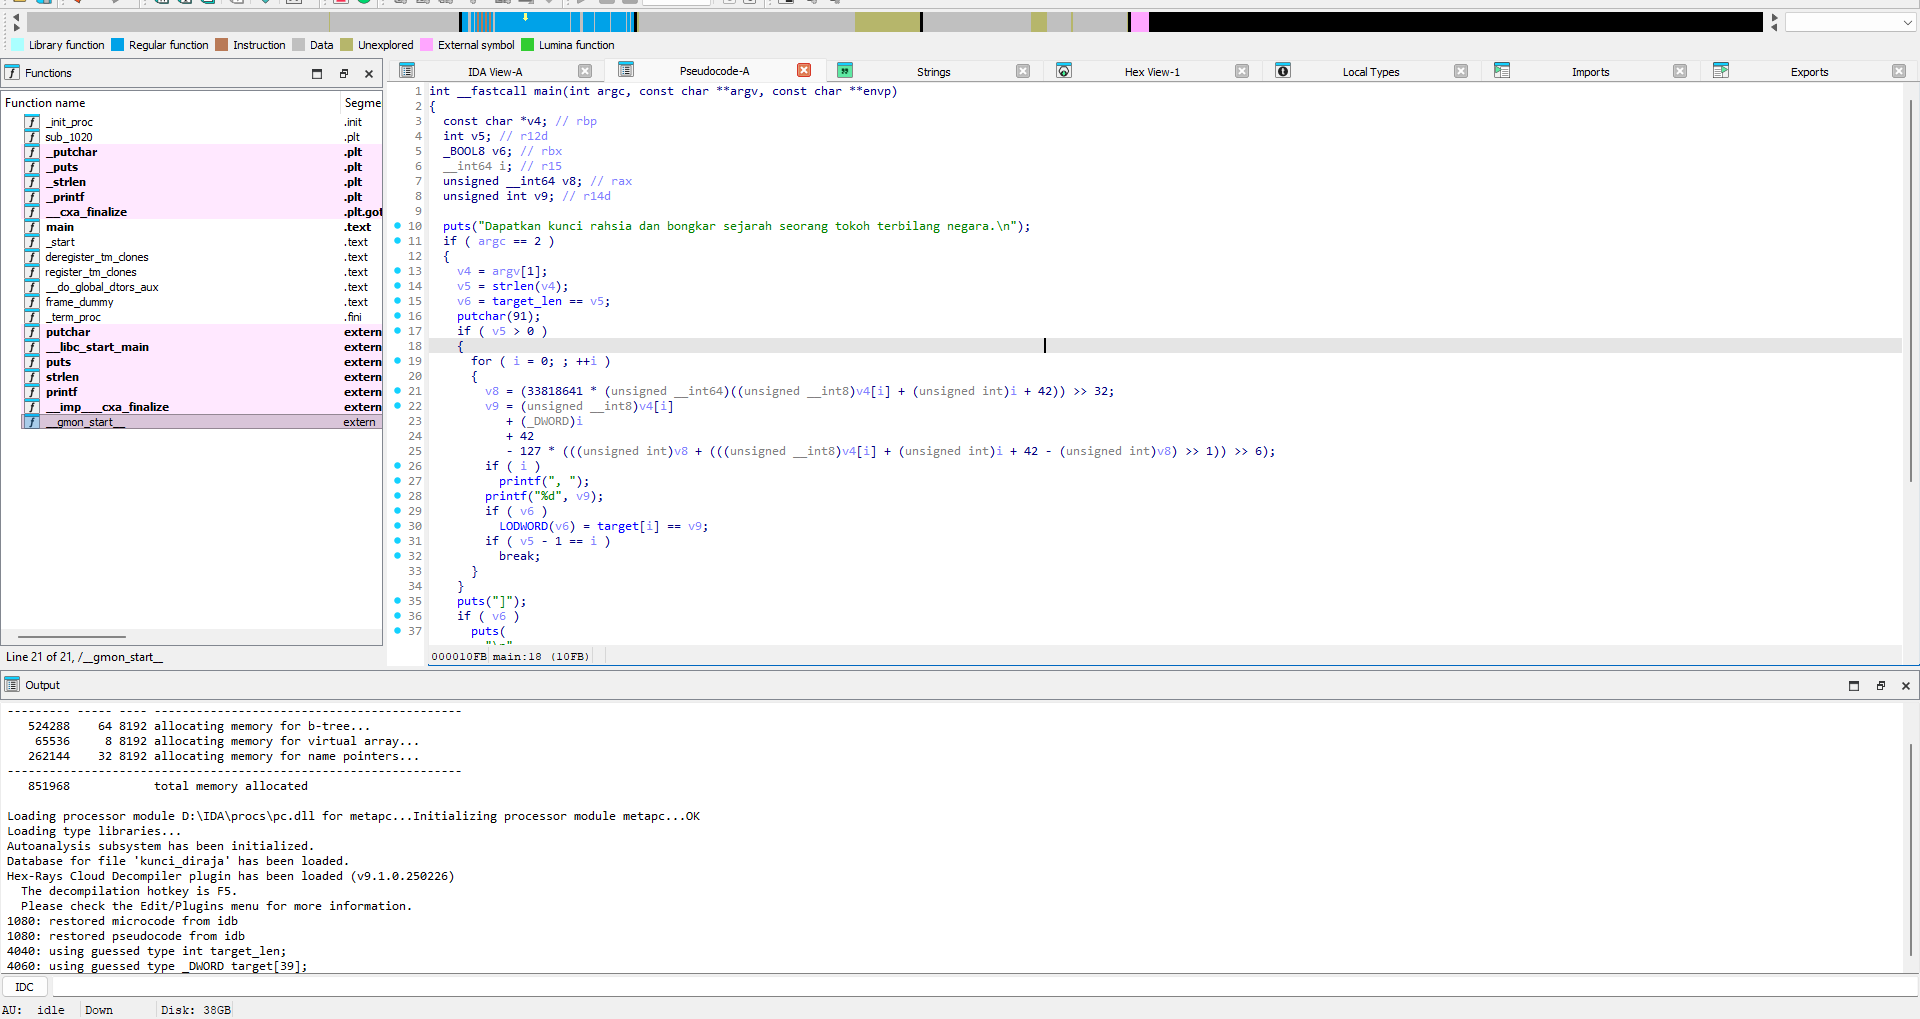Click the Local Types tab icon
This screenshot has height=1019, width=1920.
[x=1283, y=71]
